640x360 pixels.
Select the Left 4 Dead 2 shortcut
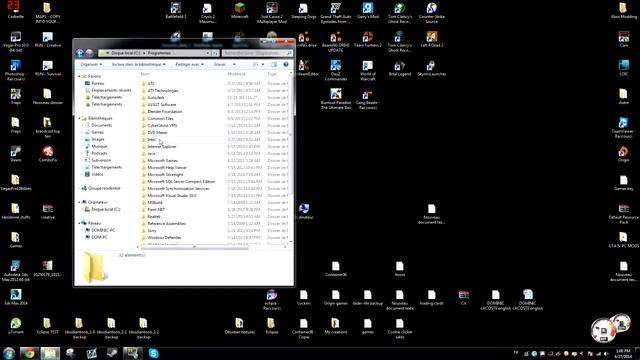click(x=432, y=39)
